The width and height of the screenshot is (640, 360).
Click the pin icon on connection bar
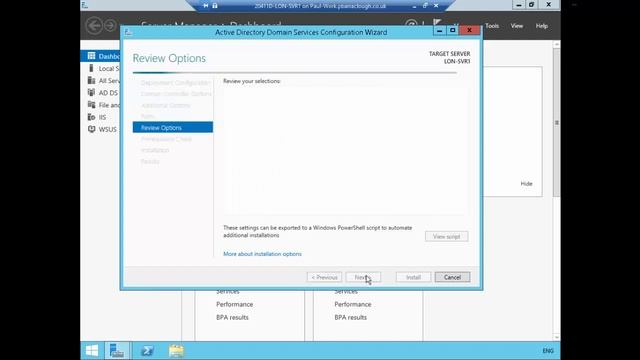(206, 6)
